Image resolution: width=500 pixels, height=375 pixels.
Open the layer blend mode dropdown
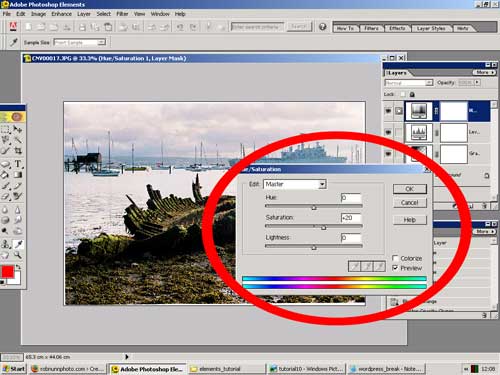409,82
